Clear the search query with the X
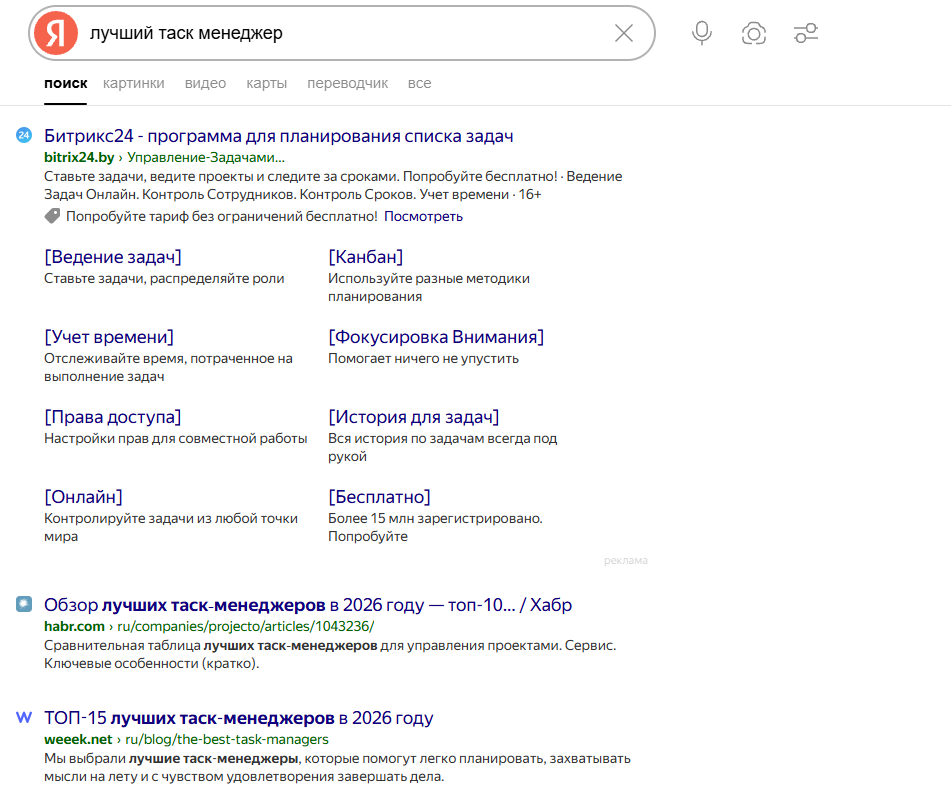 (623, 33)
